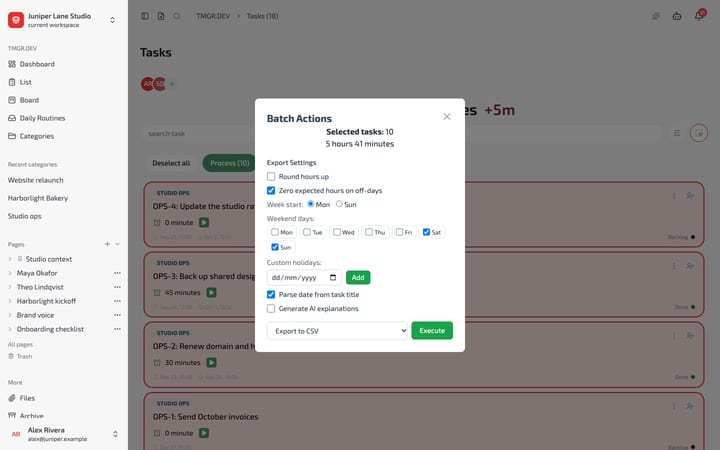Execute the batch action
This screenshot has width=720, height=450.
(x=432, y=331)
